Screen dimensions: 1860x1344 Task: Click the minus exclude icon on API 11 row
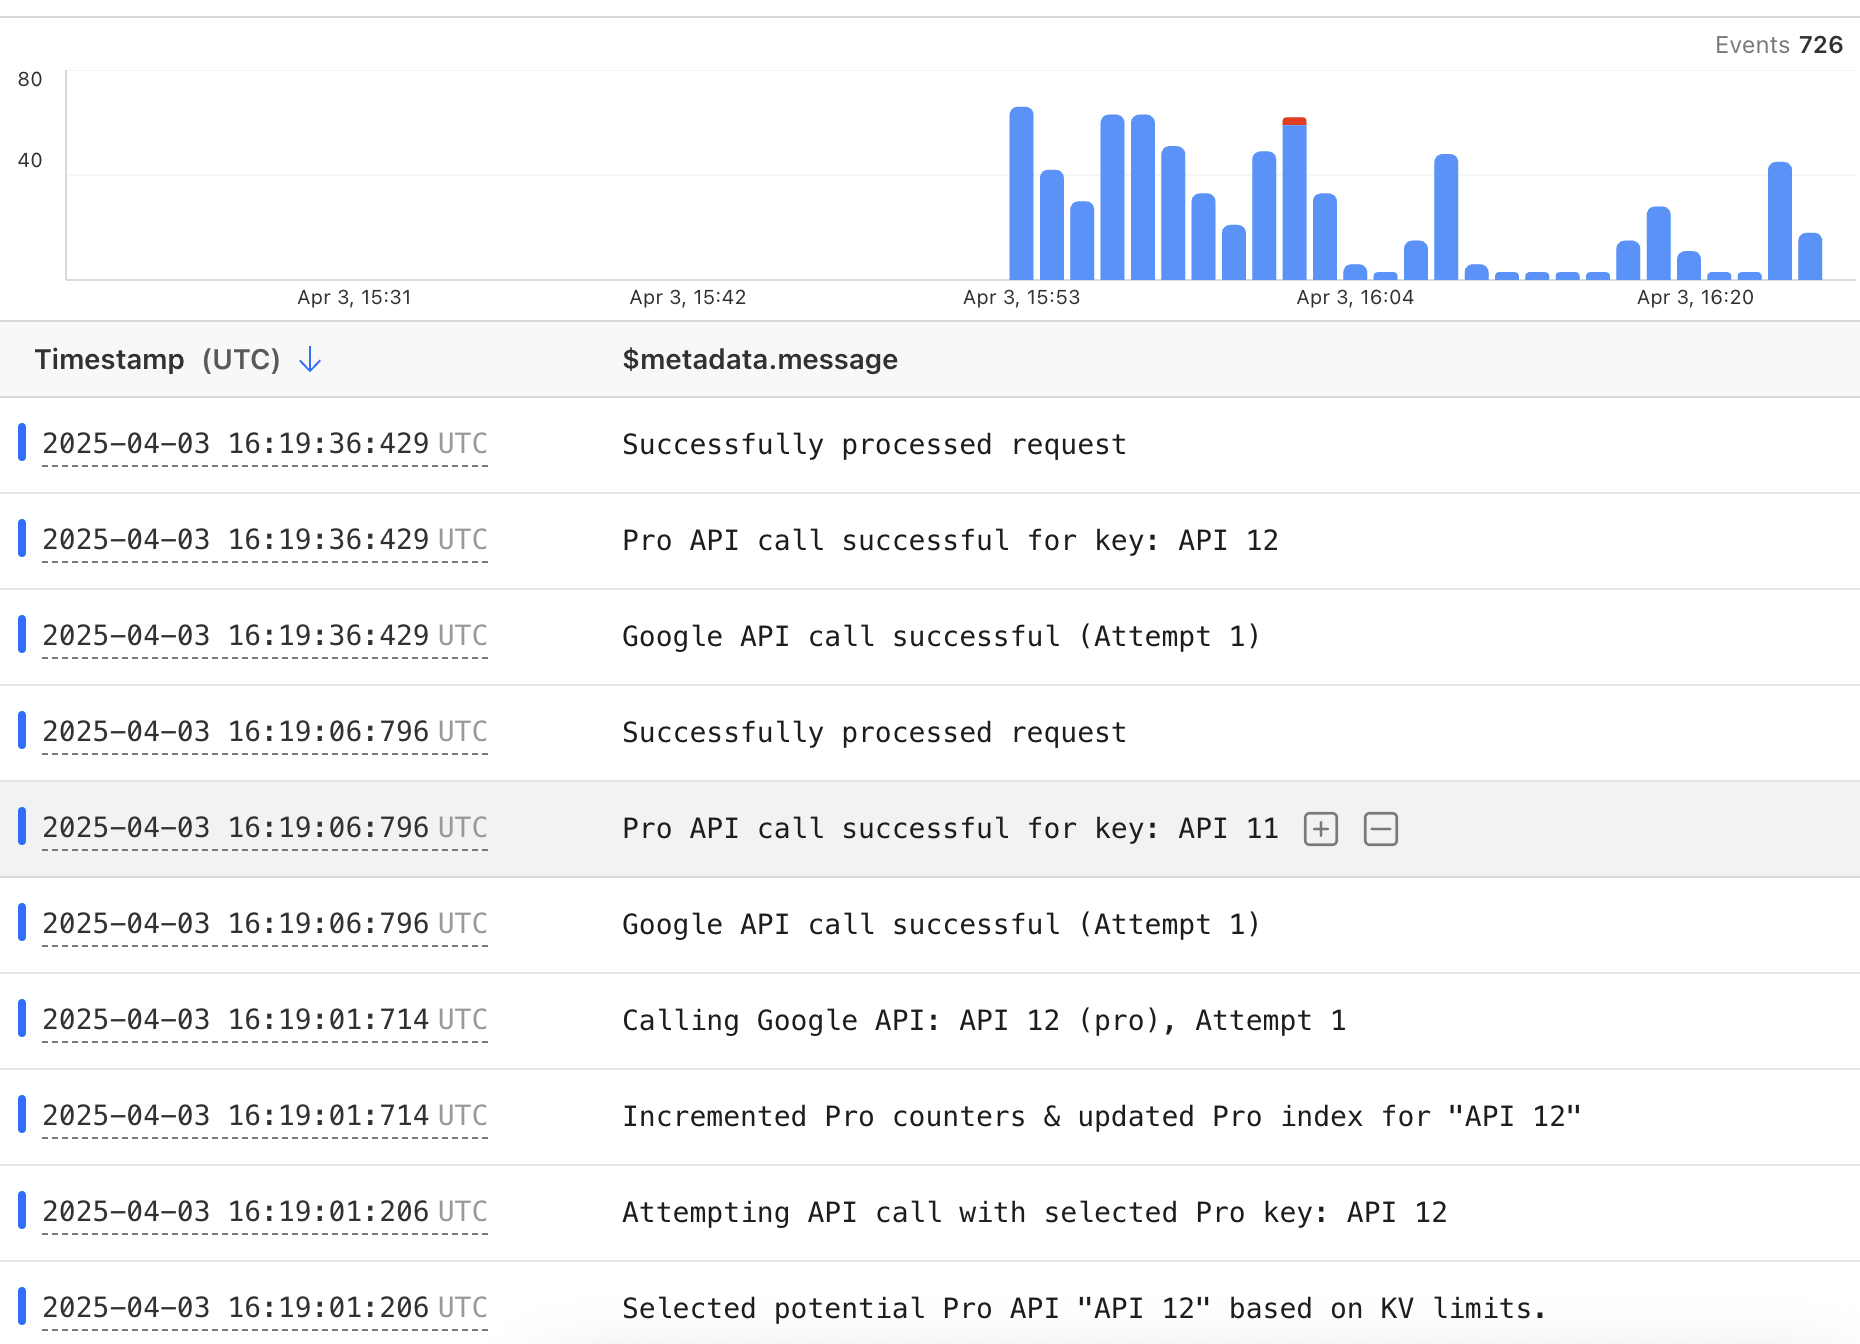click(1380, 829)
